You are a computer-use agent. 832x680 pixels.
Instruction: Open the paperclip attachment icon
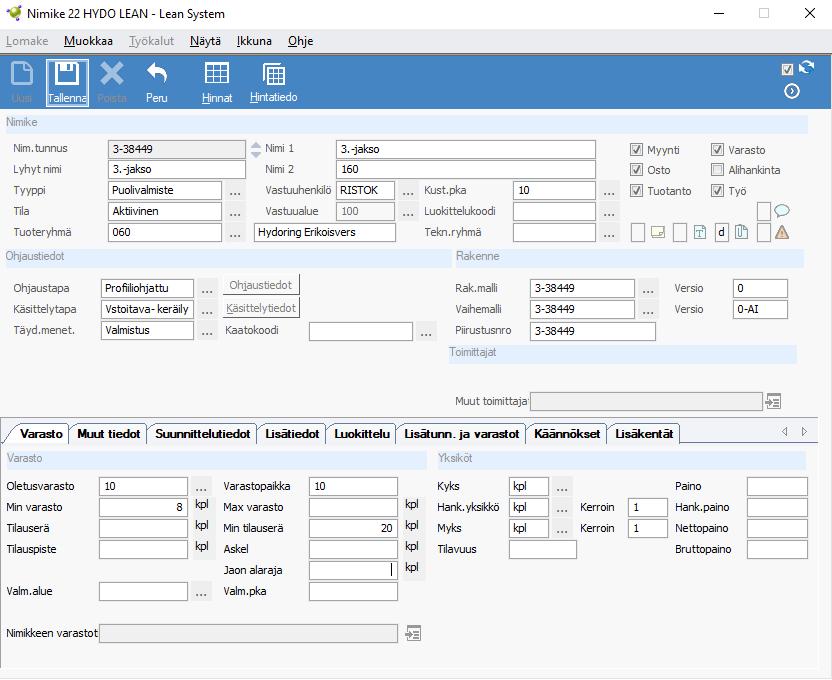coord(742,232)
